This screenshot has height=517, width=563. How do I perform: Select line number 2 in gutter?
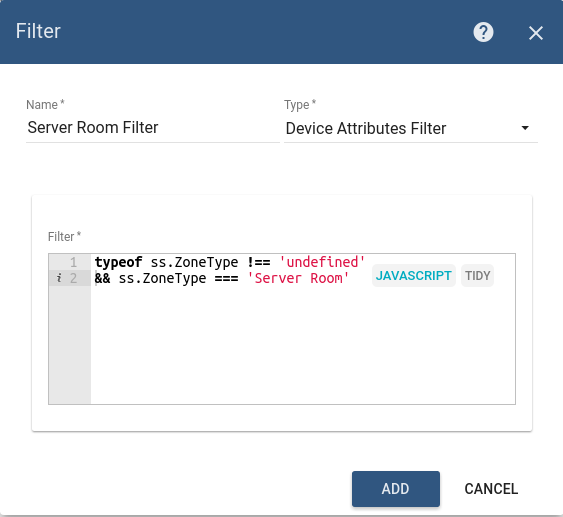coord(74,278)
